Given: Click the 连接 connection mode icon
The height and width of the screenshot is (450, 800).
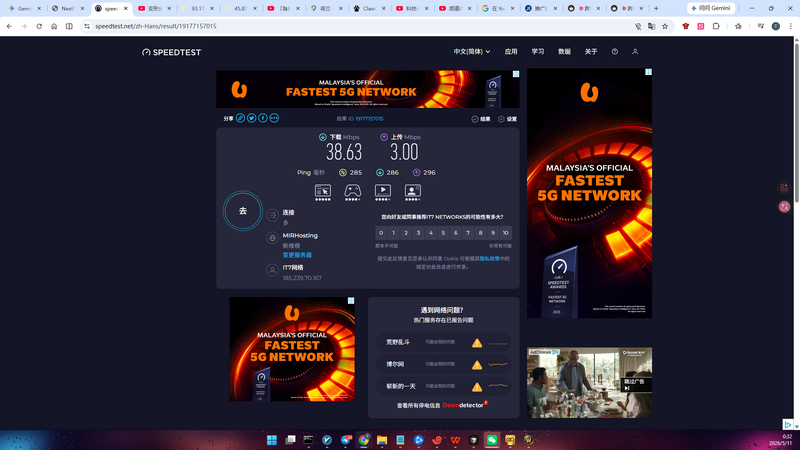Looking at the screenshot, I should click(x=272, y=215).
